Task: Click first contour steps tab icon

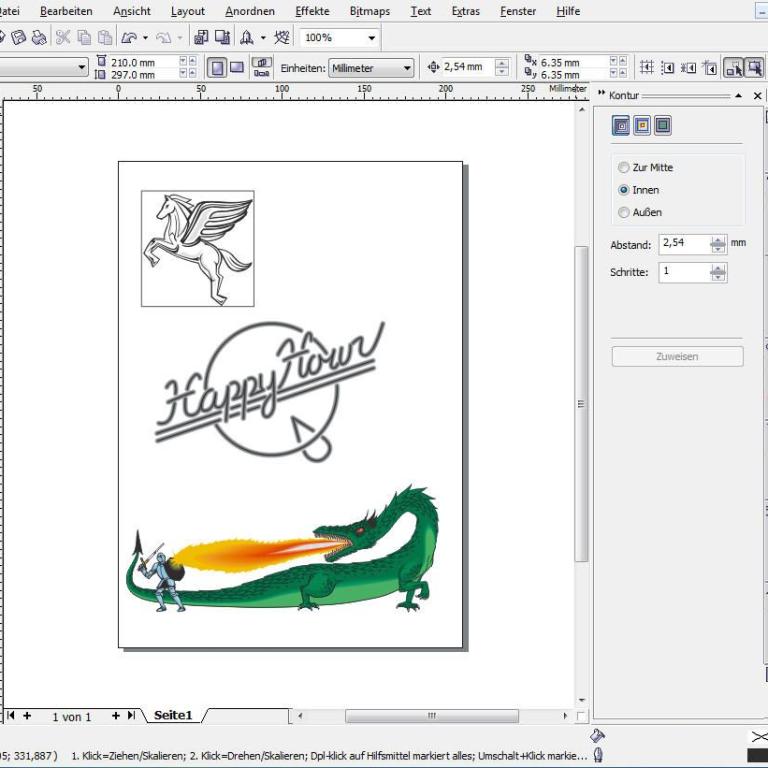Action: [x=621, y=126]
